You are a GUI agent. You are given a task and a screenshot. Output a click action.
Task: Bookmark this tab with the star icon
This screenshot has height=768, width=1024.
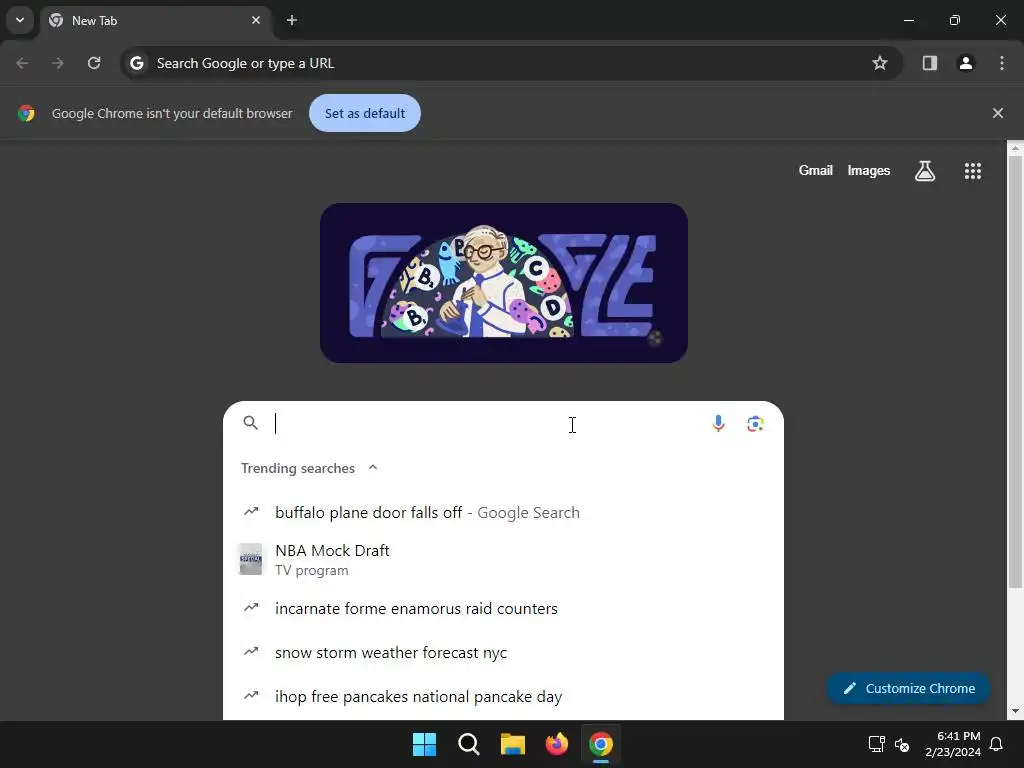(880, 63)
